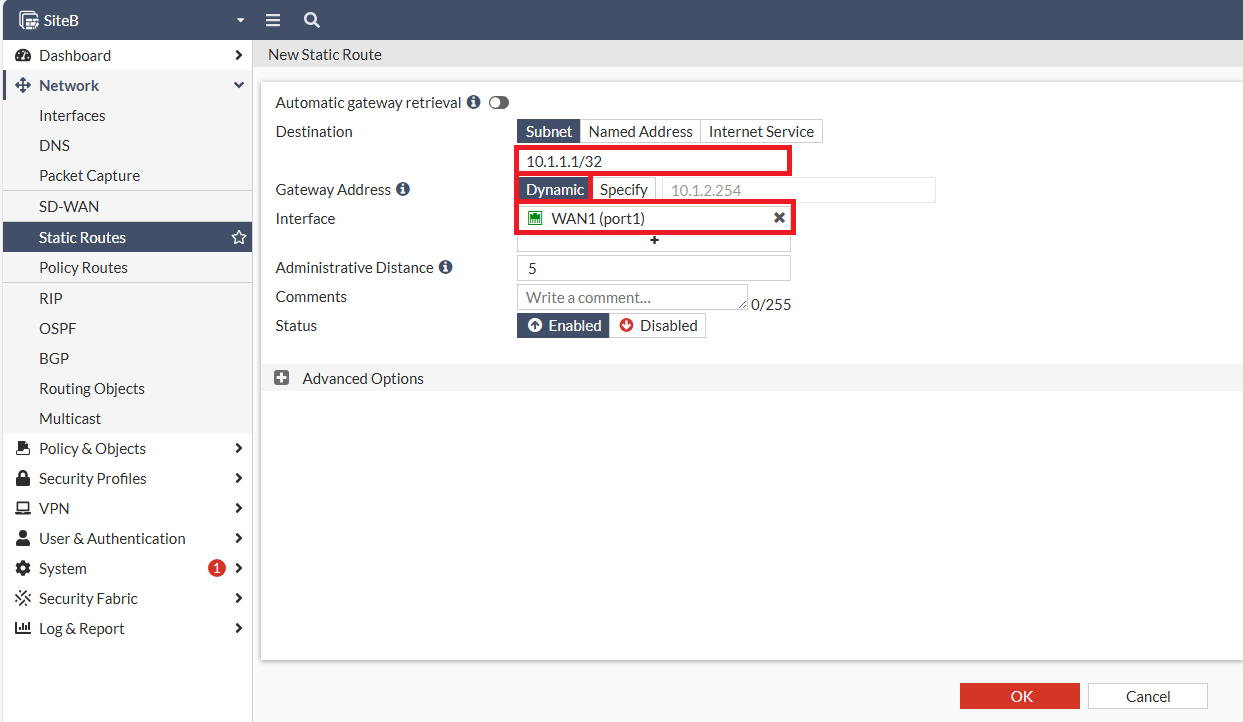This screenshot has width=1243, height=722.
Task: Expand the User & Authentication chevron
Action: (238, 538)
